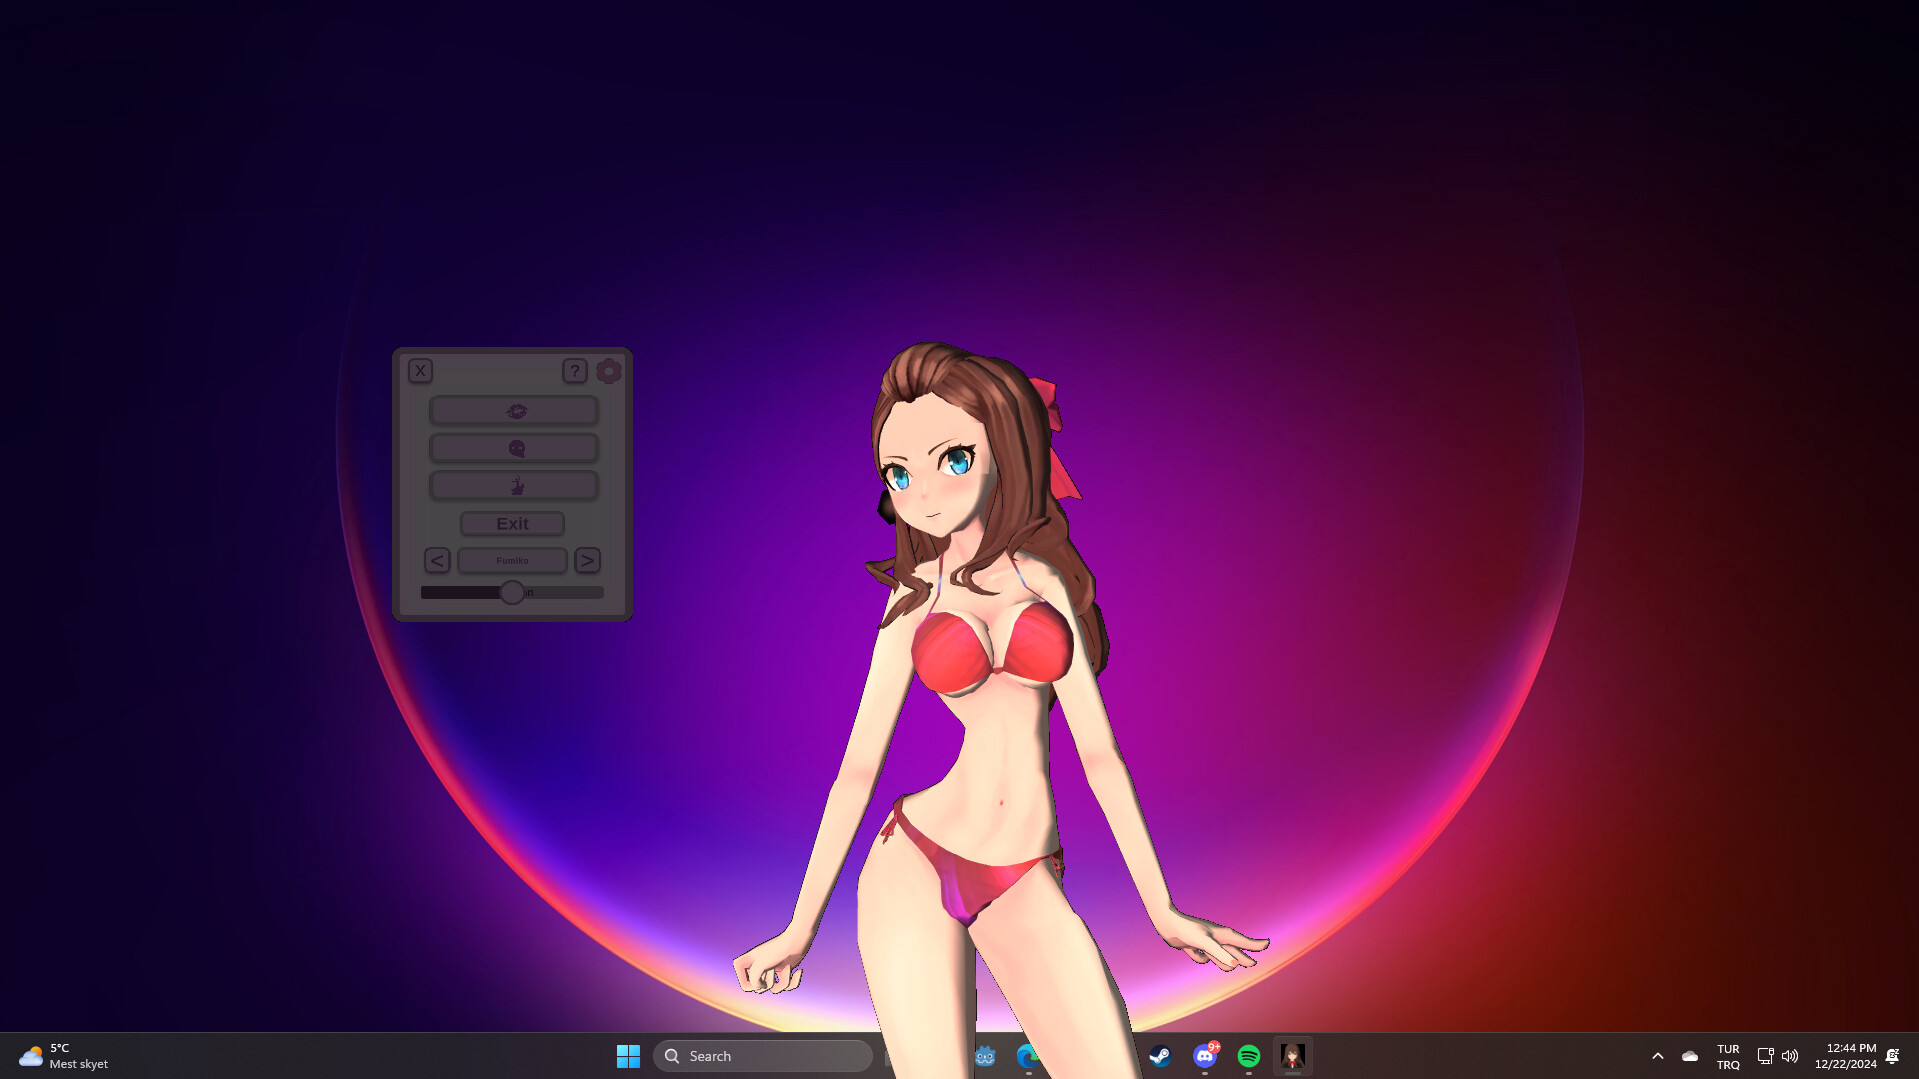Close the panel with the X button
1919x1079 pixels.
coord(420,371)
